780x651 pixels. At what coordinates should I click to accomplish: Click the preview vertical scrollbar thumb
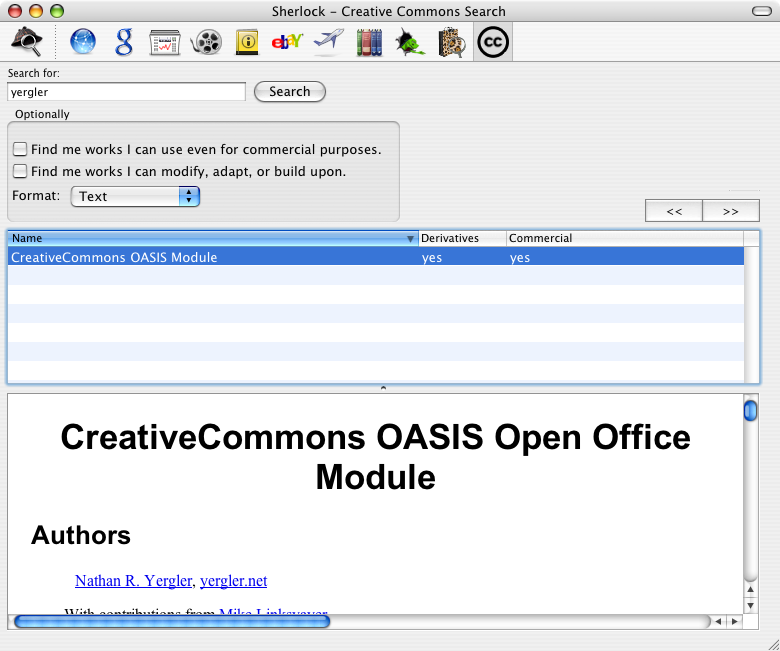(x=750, y=411)
